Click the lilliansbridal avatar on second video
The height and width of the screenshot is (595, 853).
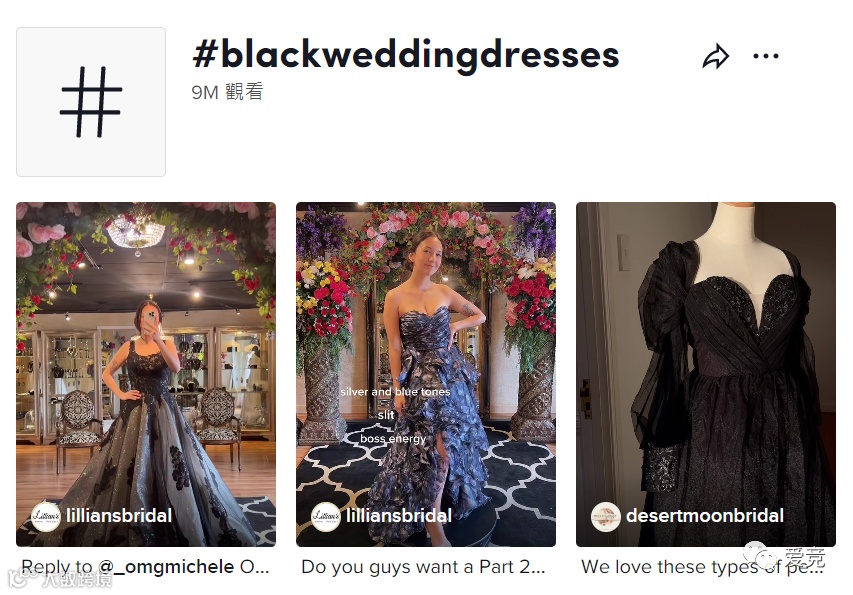point(326,516)
